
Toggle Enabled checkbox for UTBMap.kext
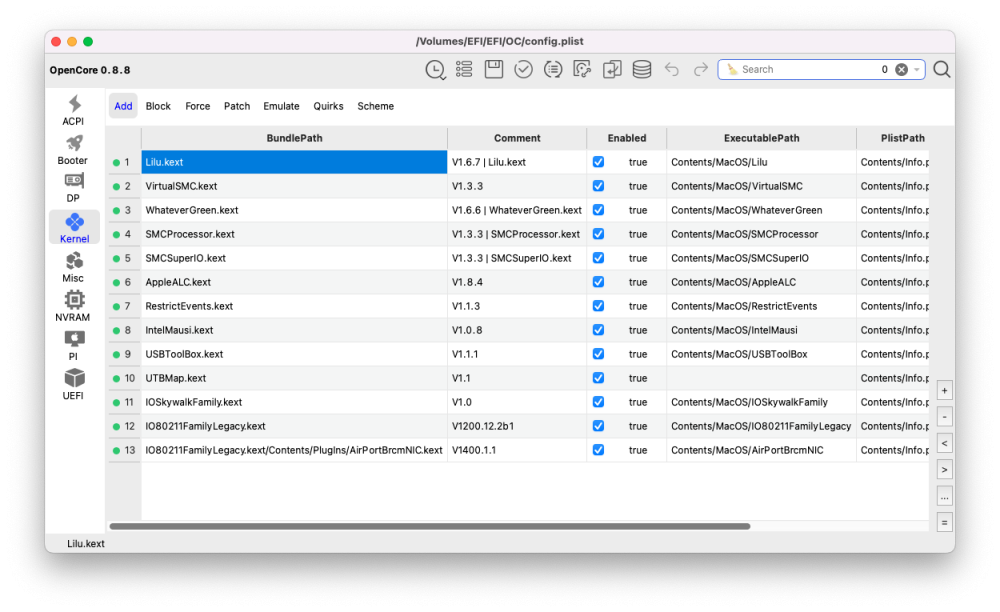598,378
